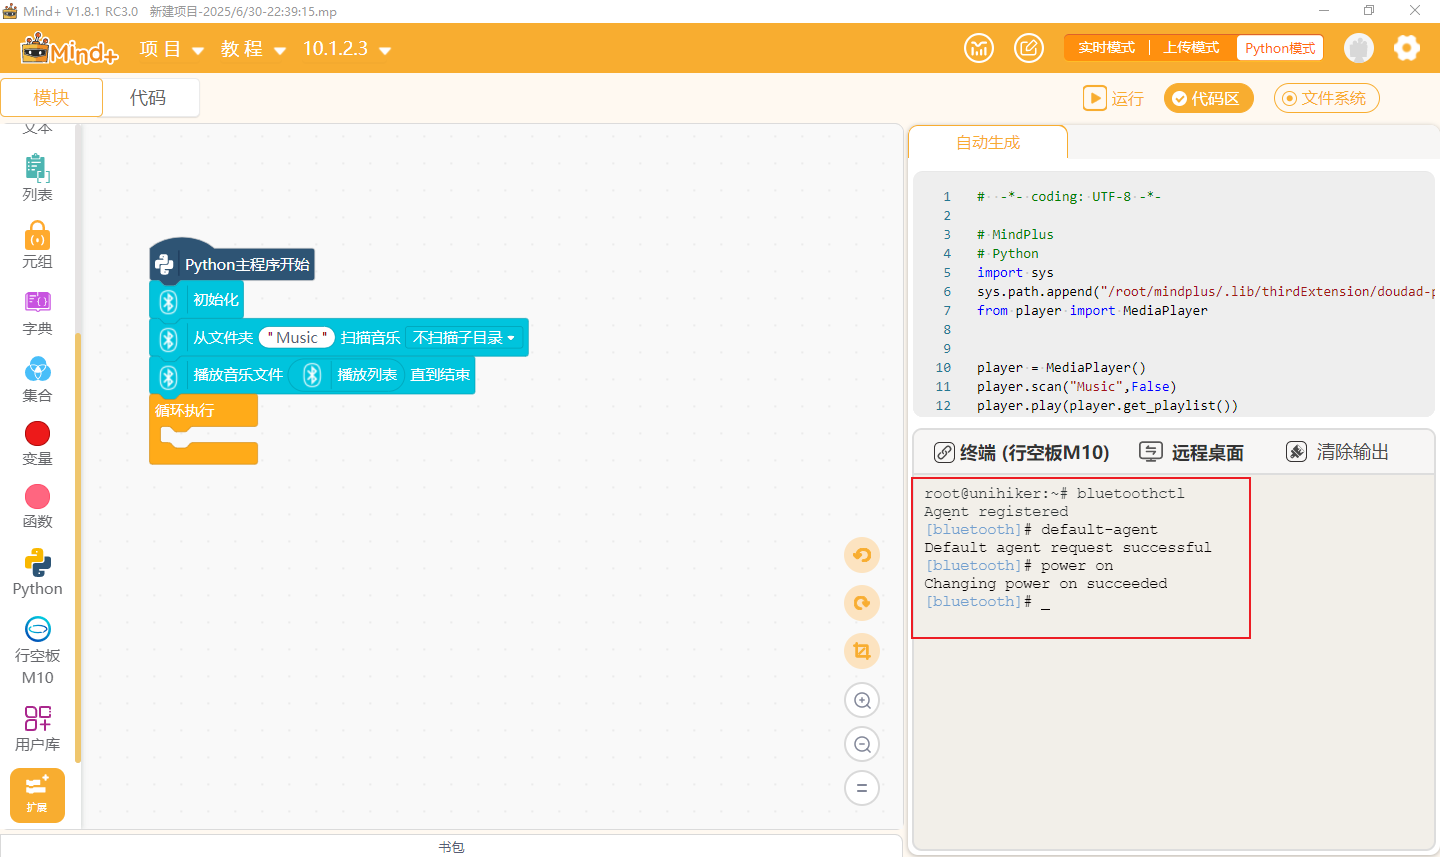
Task: Open the 集合 (Set) block category
Action: (x=37, y=379)
